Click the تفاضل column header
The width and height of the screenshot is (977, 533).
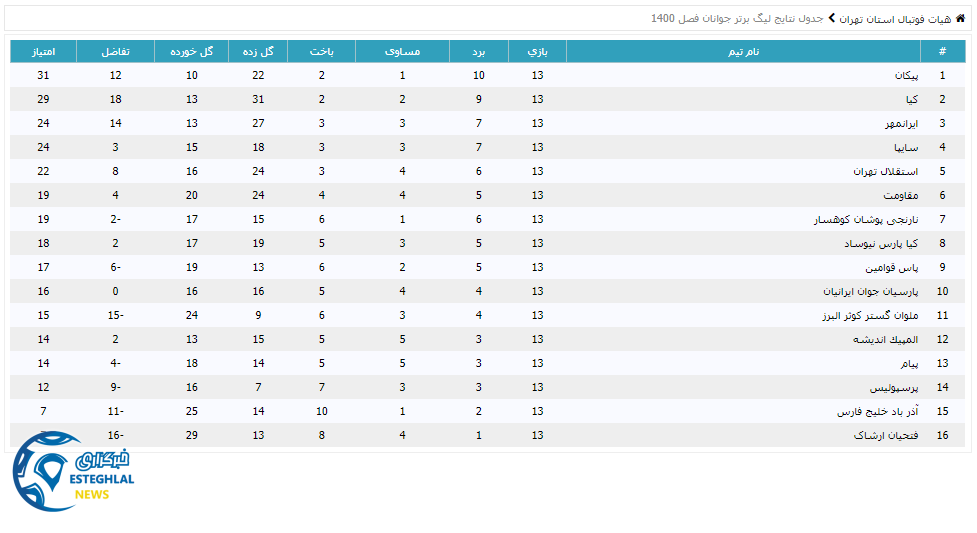(x=115, y=51)
